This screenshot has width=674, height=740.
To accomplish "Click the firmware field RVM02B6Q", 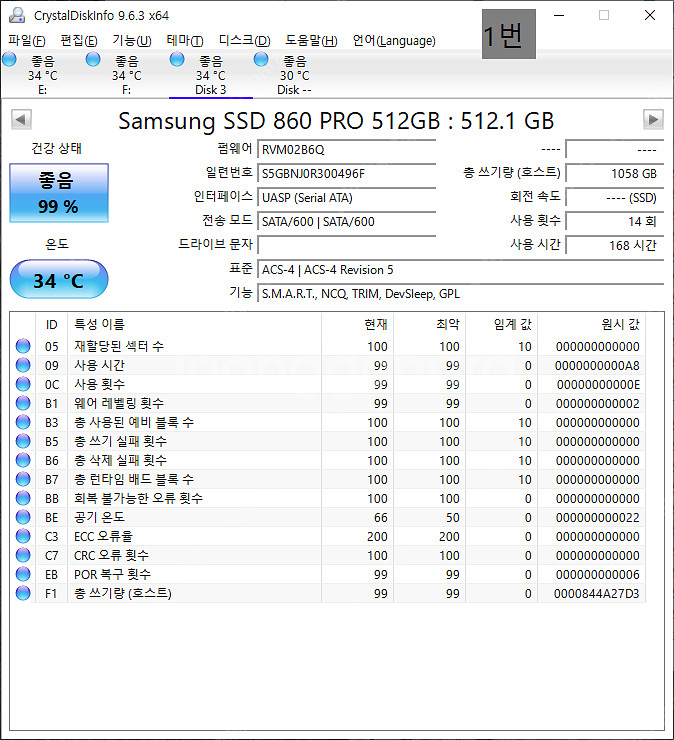I will 346,150.
